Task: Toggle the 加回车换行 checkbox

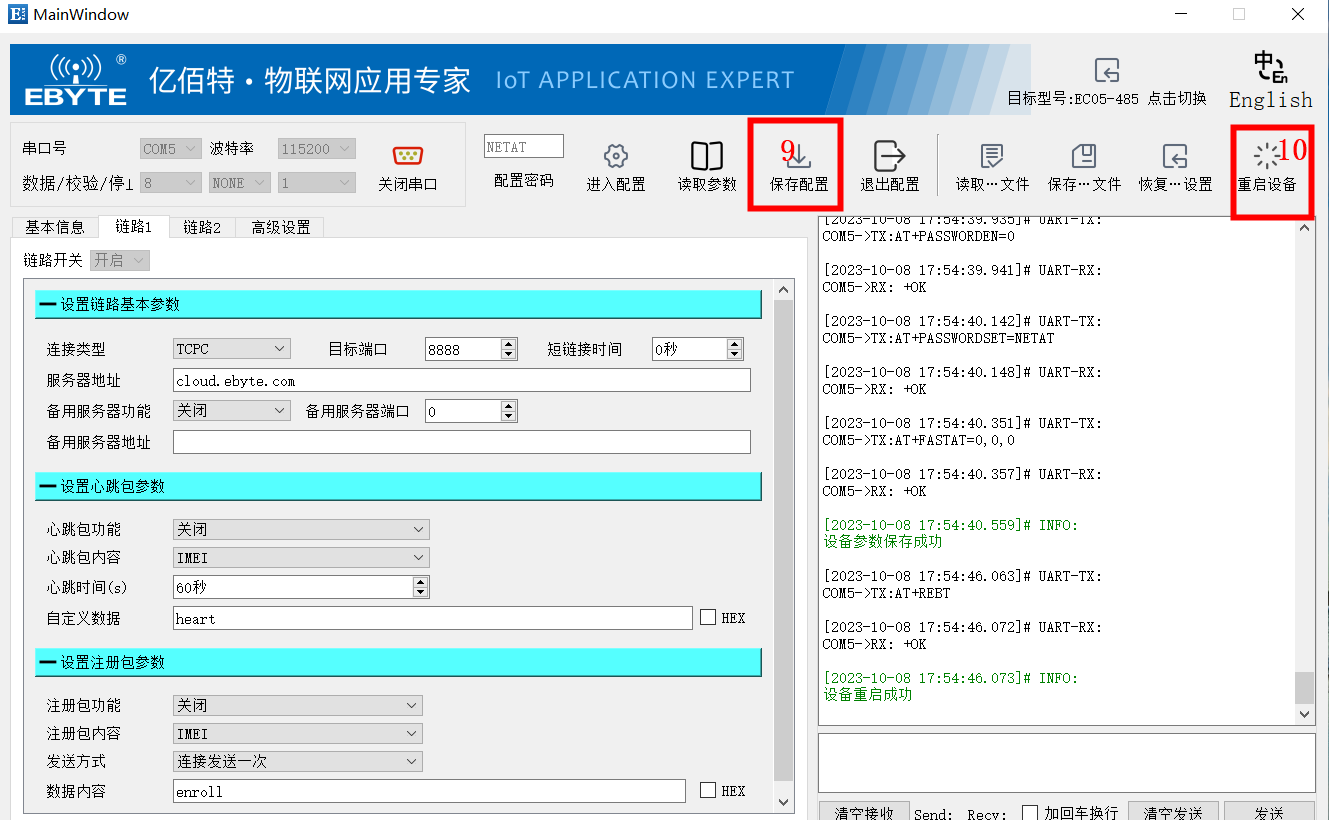Action: (x=1029, y=812)
